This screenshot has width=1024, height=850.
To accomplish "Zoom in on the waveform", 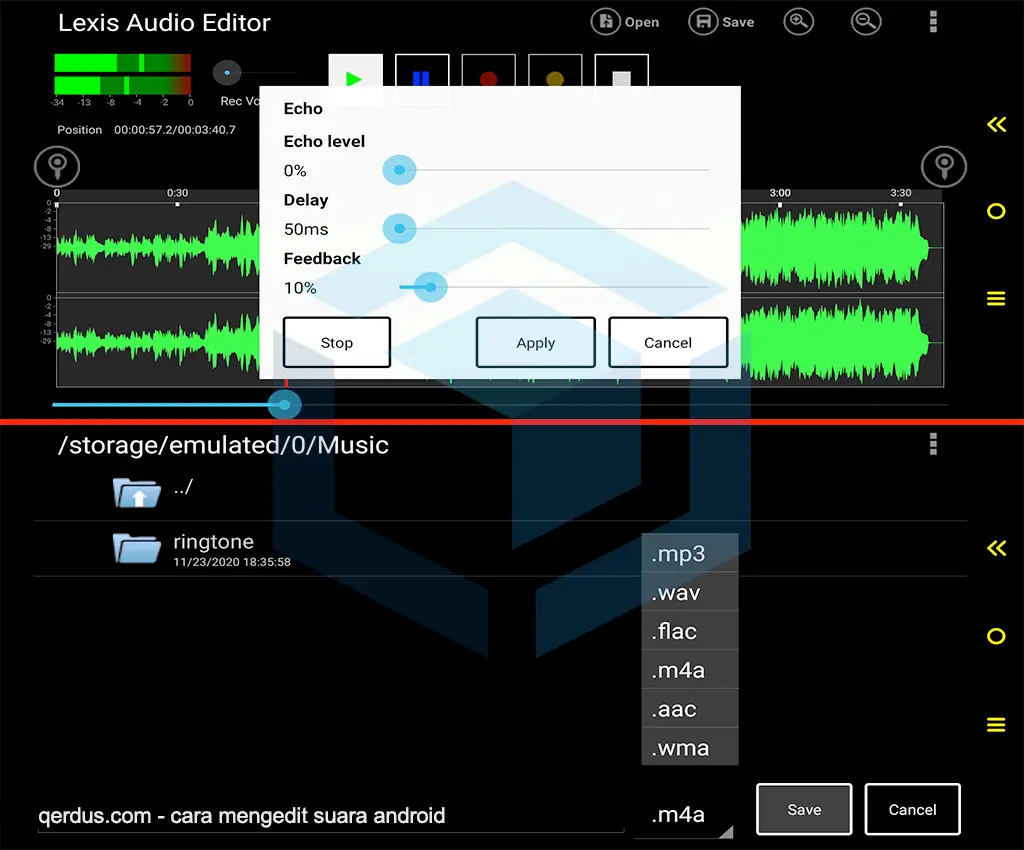I will pyautogui.click(x=798, y=22).
